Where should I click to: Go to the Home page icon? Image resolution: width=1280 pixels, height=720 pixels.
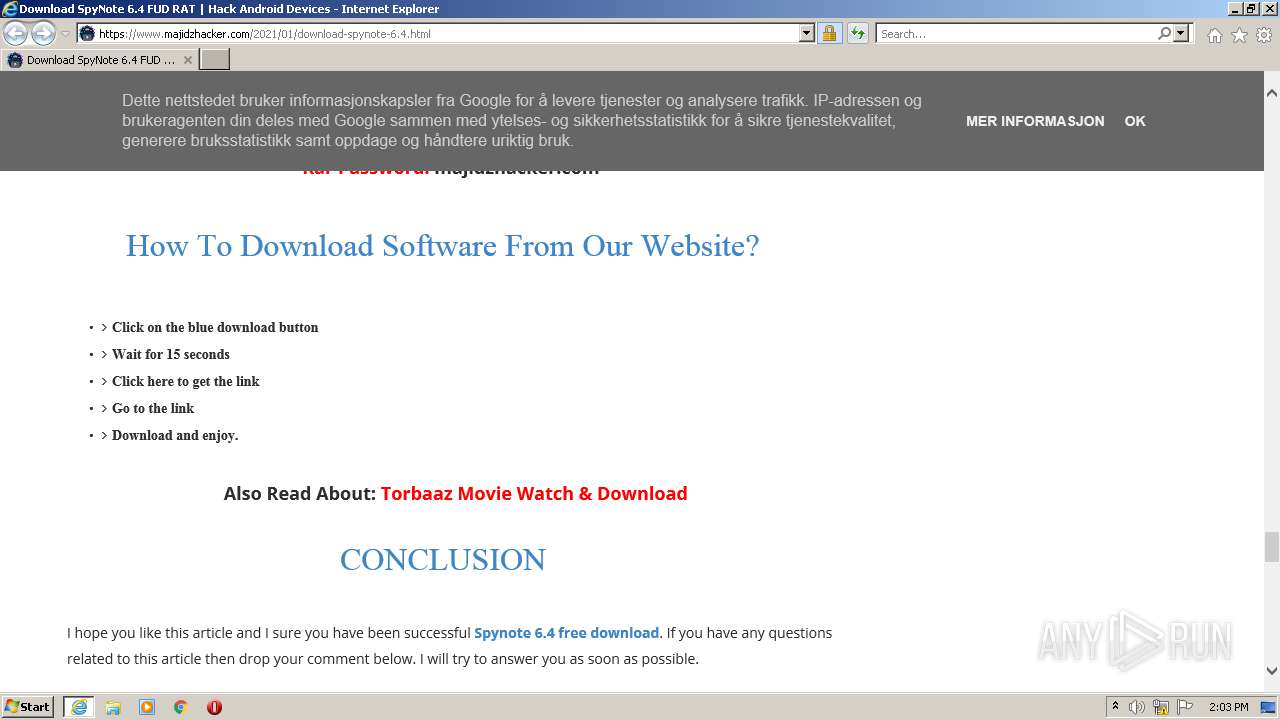(x=1214, y=35)
